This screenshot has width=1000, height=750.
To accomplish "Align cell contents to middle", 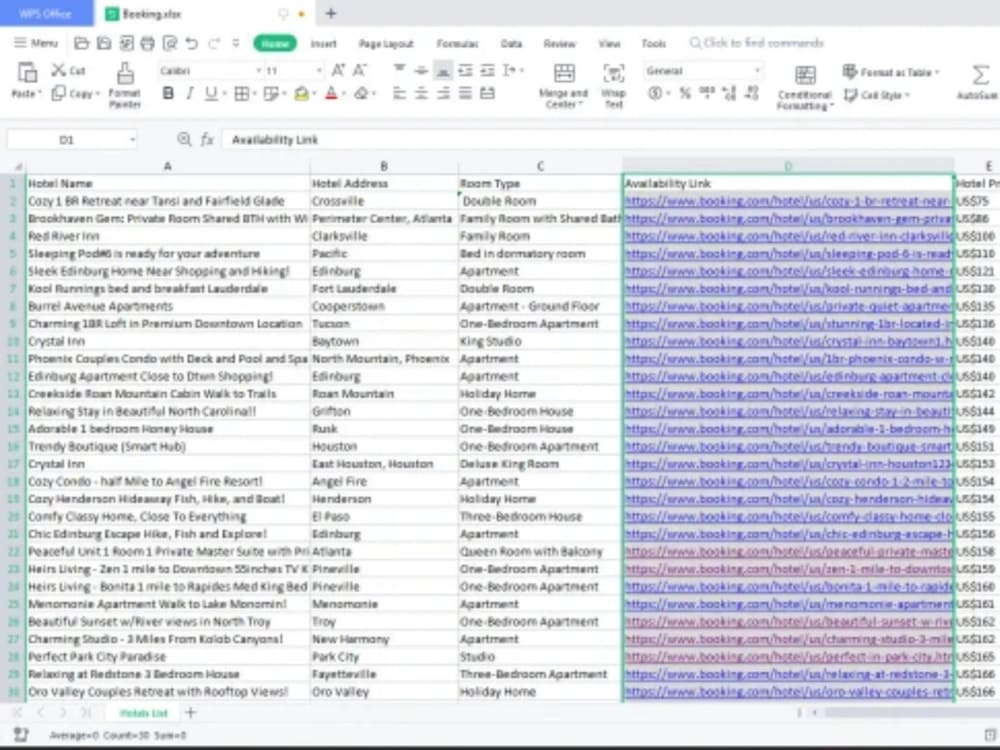I will (x=421, y=70).
